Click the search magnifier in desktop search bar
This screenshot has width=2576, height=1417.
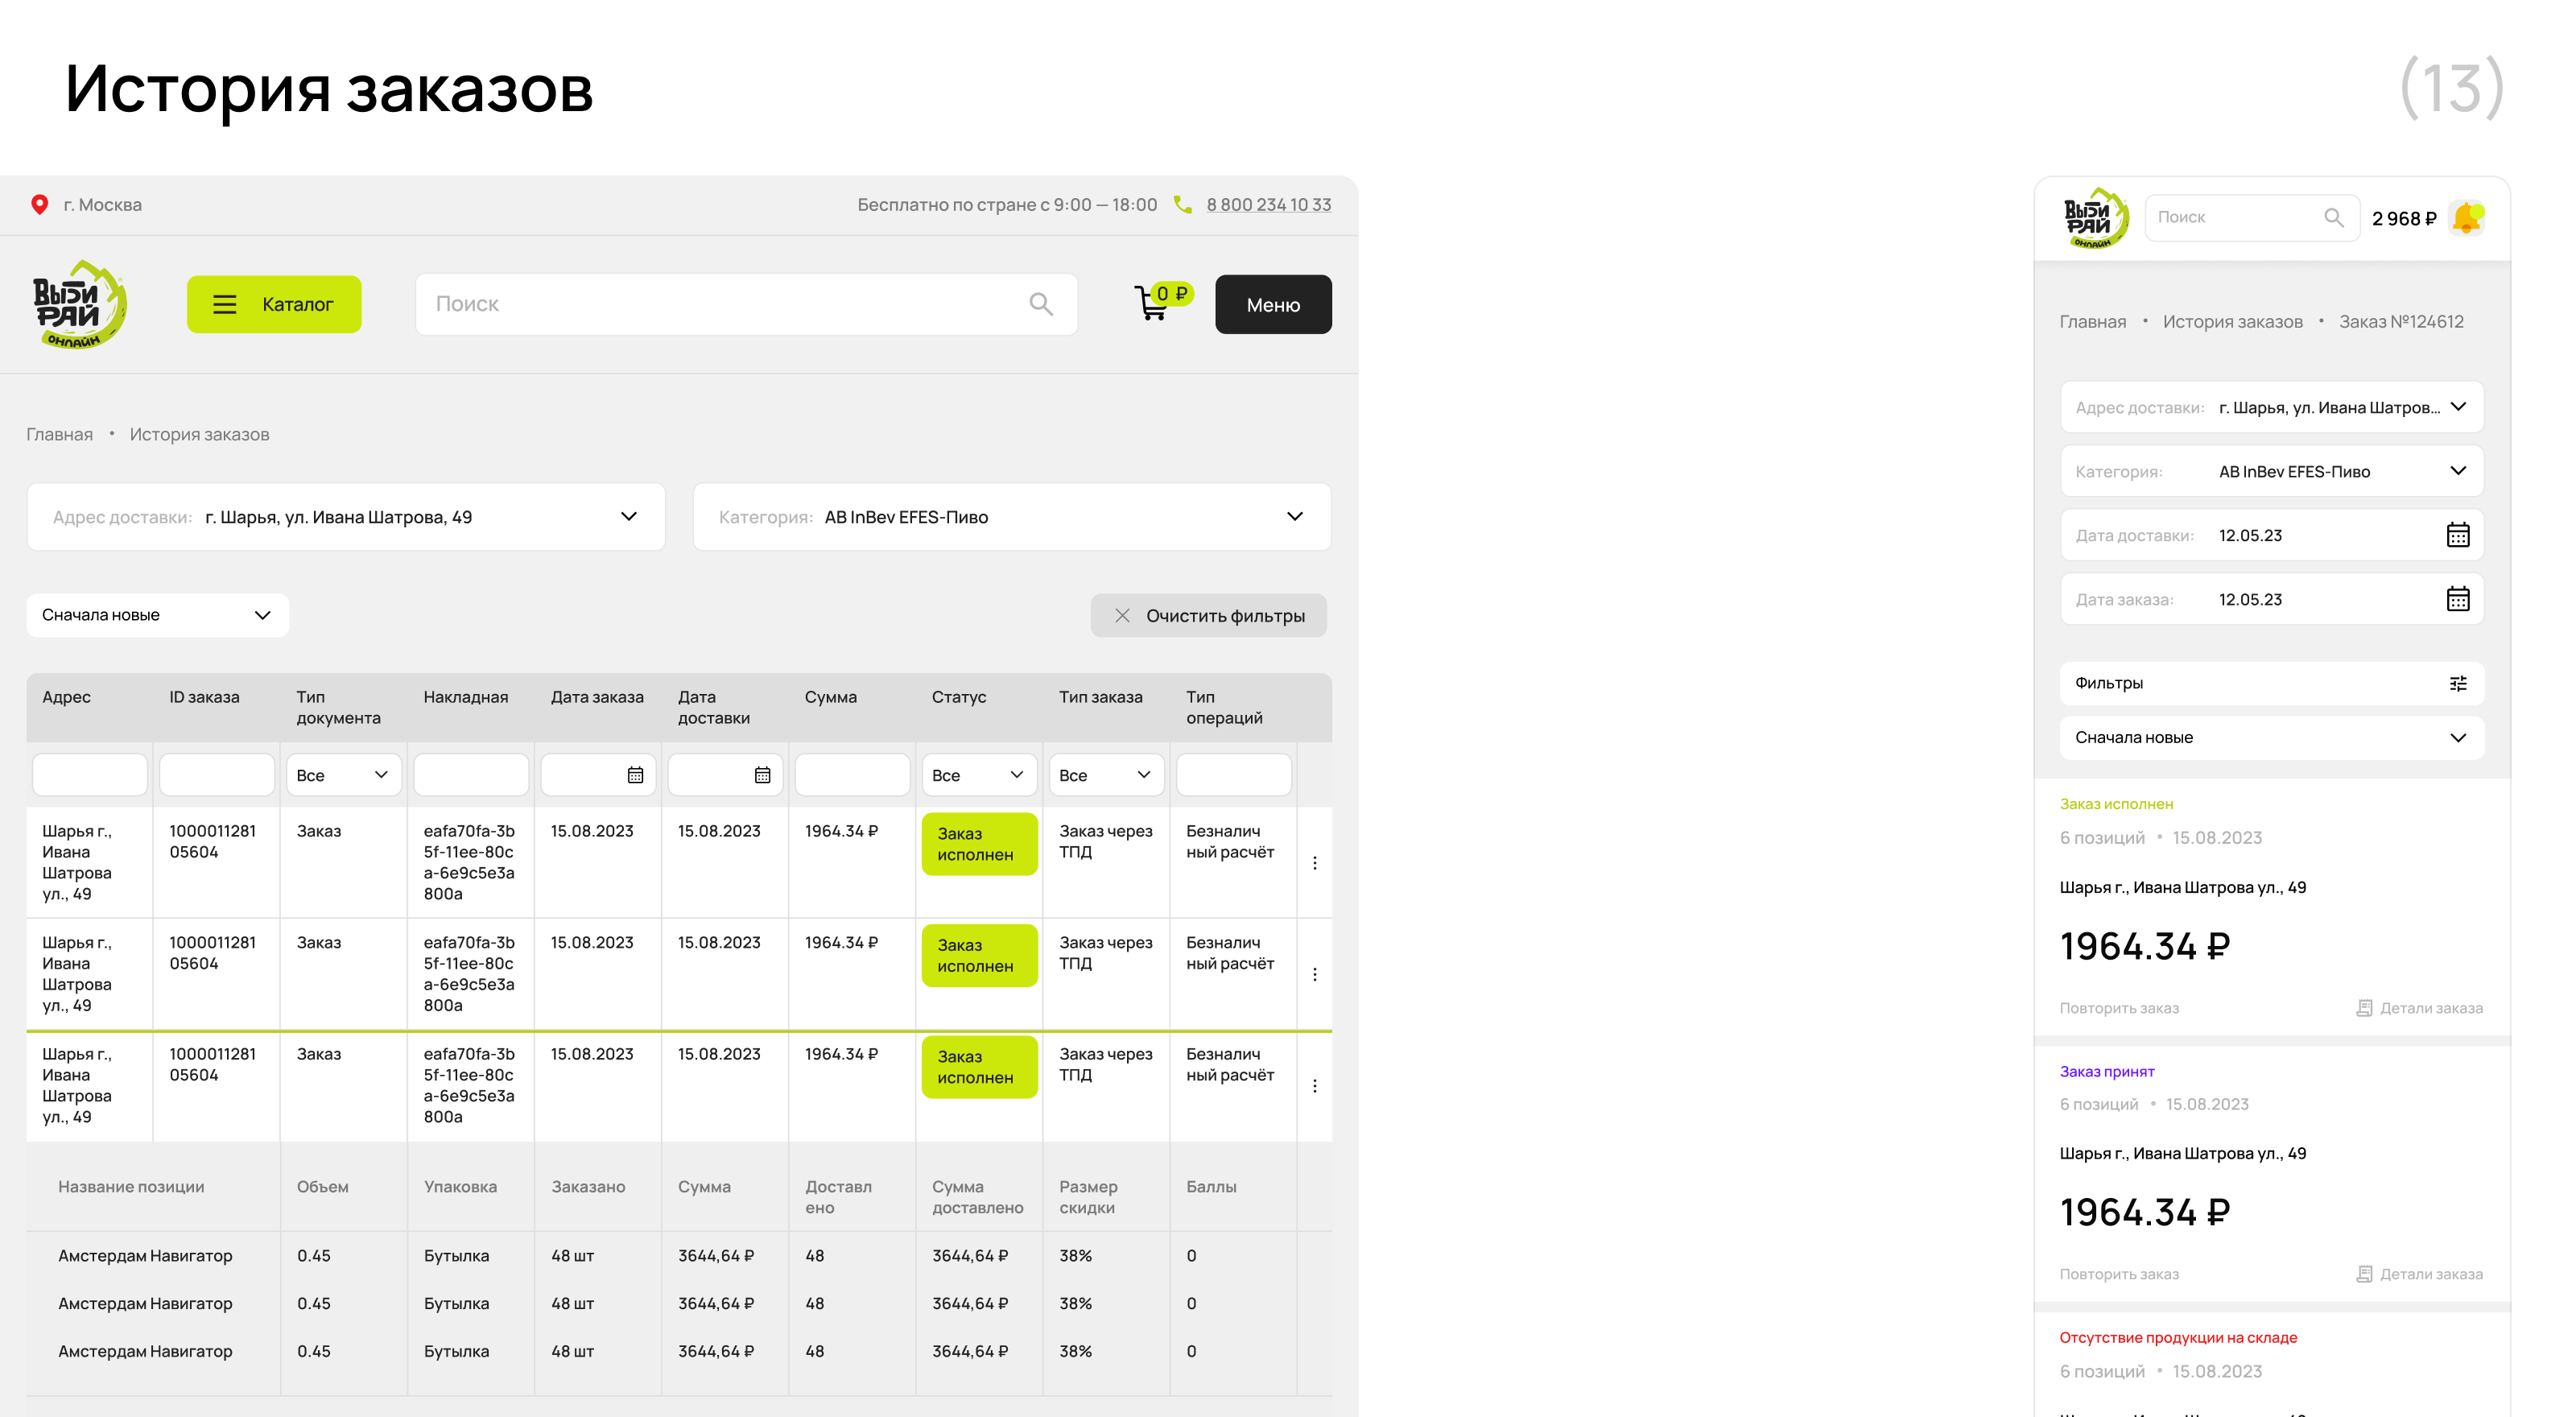pos(1040,304)
